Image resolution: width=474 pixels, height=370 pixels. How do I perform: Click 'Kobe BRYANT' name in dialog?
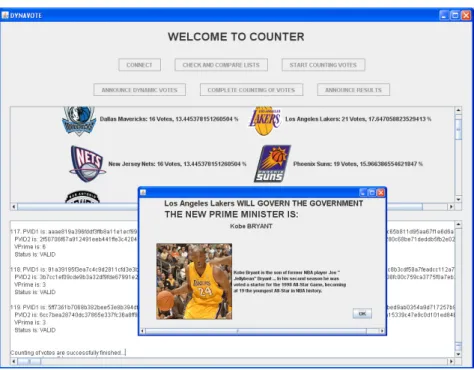coord(251,226)
